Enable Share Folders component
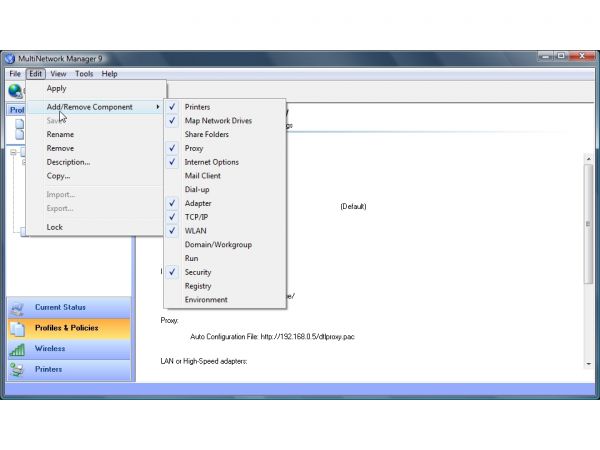The height and width of the screenshot is (450, 600). (225, 134)
